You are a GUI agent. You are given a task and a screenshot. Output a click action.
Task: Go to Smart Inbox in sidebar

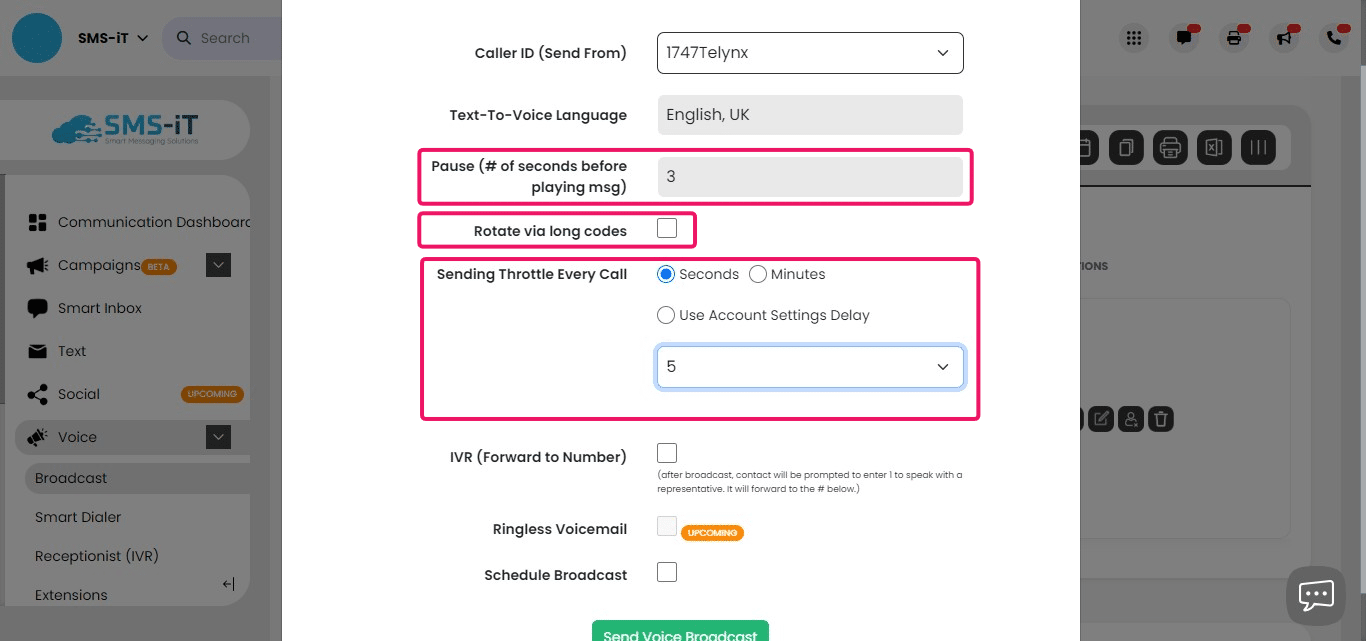coord(100,308)
